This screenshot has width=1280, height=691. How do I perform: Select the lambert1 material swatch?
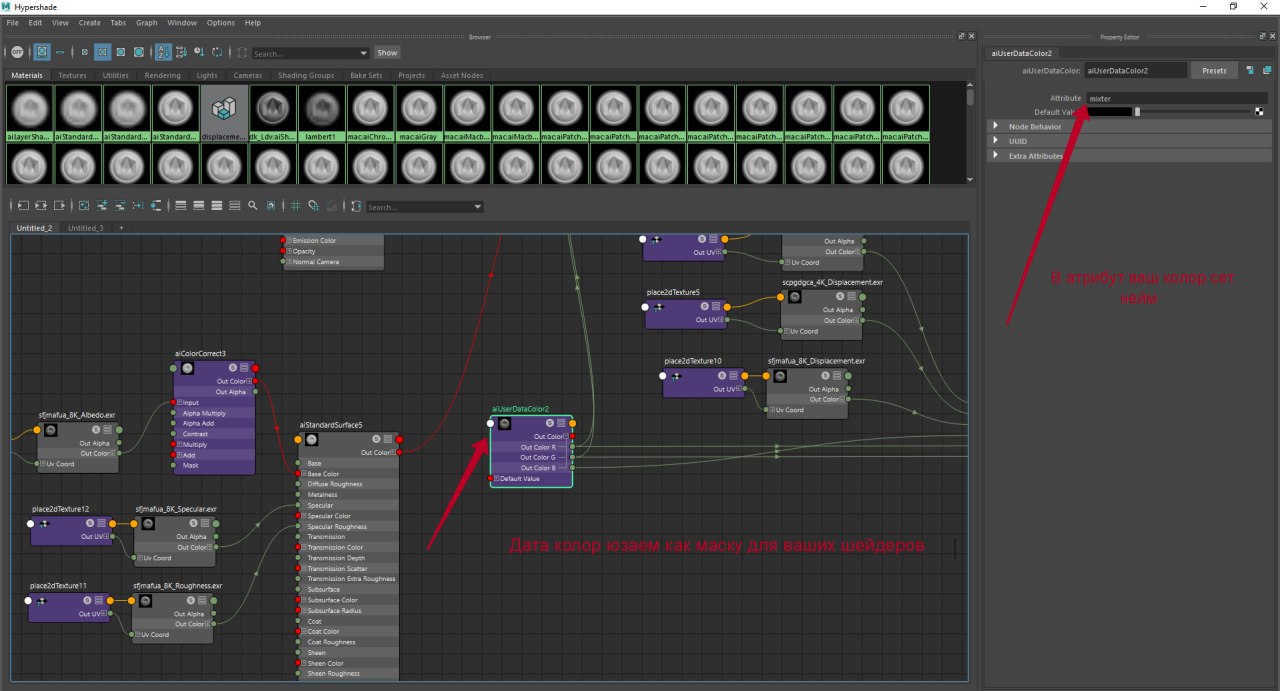click(x=322, y=112)
